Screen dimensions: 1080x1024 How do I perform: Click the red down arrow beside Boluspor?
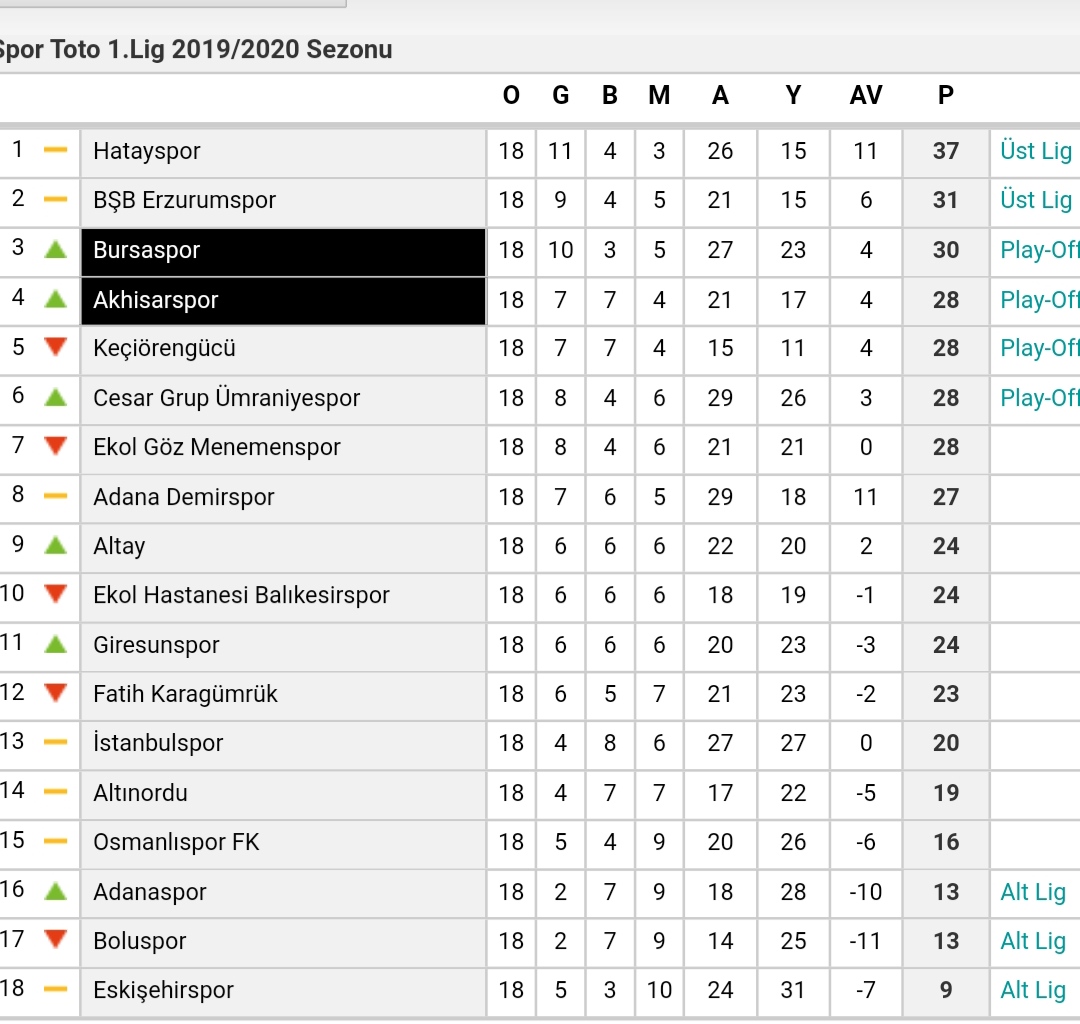[55, 939]
